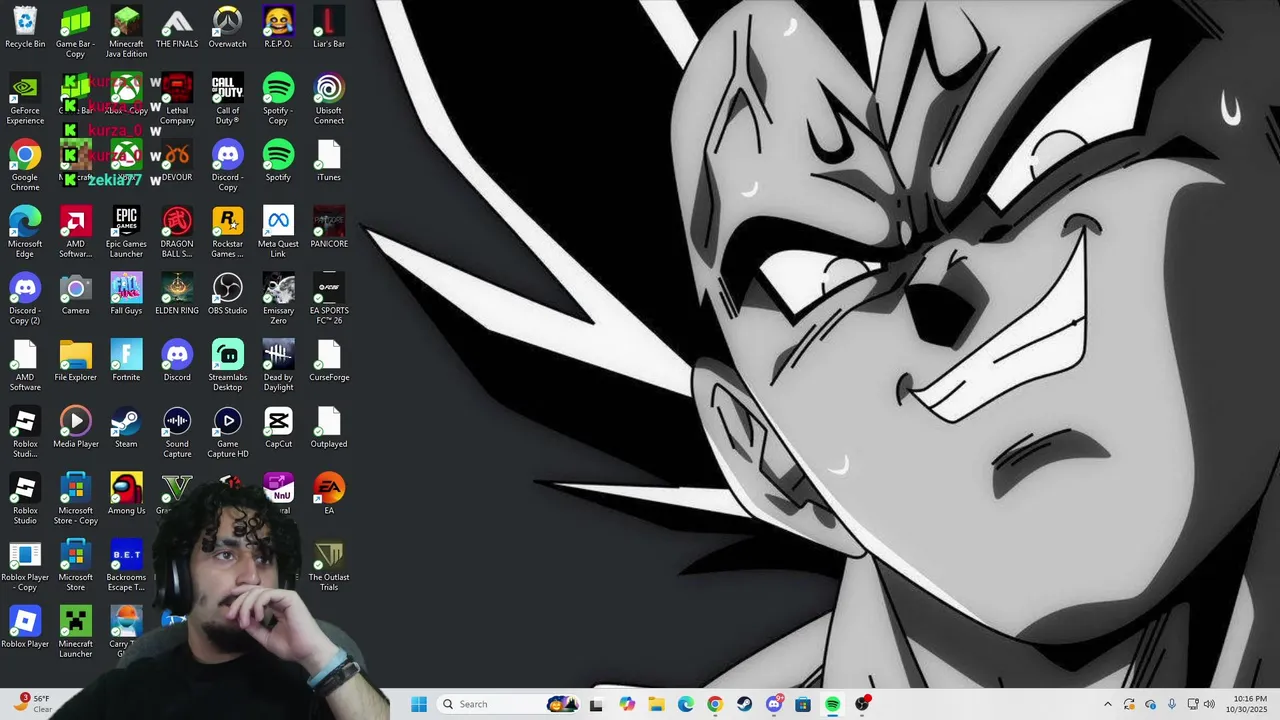This screenshot has height=720, width=1280.
Task: Open The Outlast Trials shortcut
Action: click(329, 565)
